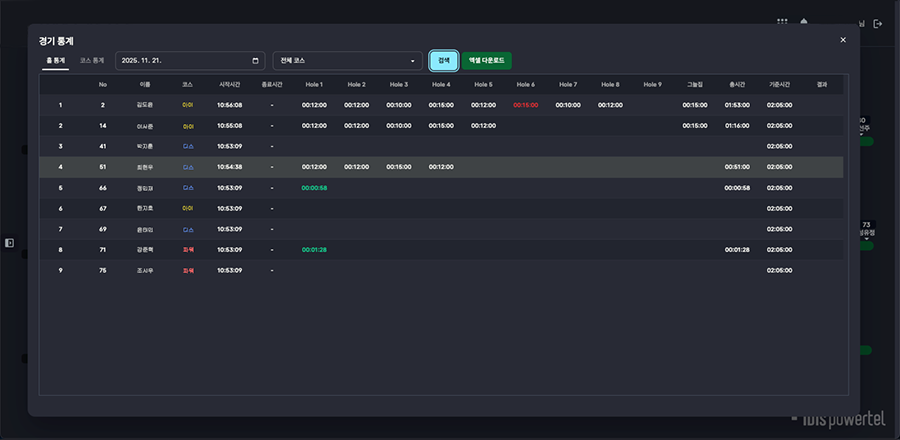The height and width of the screenshot is (440, 900).
Task: Close the 경기 통계 dialog
Action: click(843, 40)
